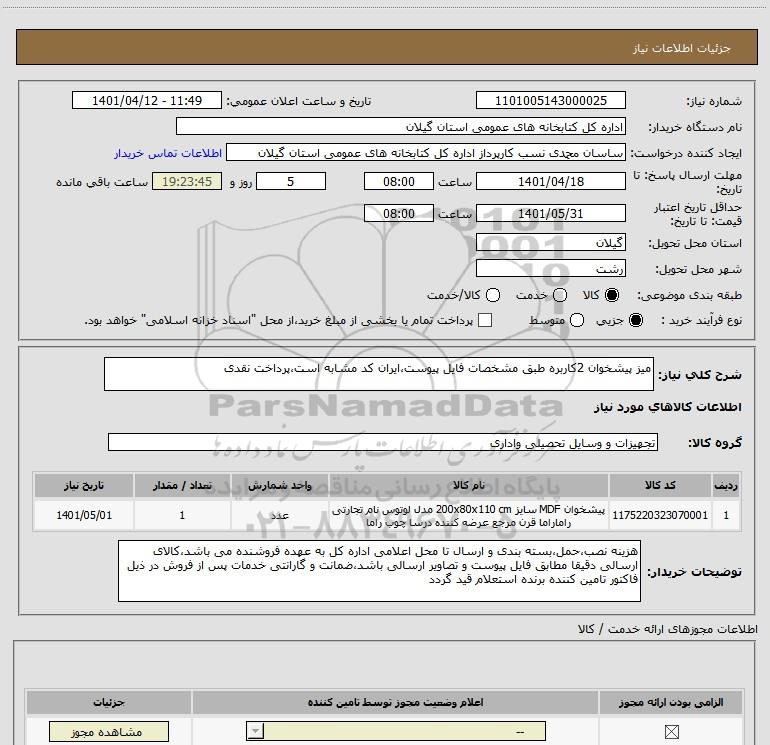Click the اطلاعات کالاهای مورد نیاز heading
Viewport: 770px width, 745px height.
[x=667, y=407]
